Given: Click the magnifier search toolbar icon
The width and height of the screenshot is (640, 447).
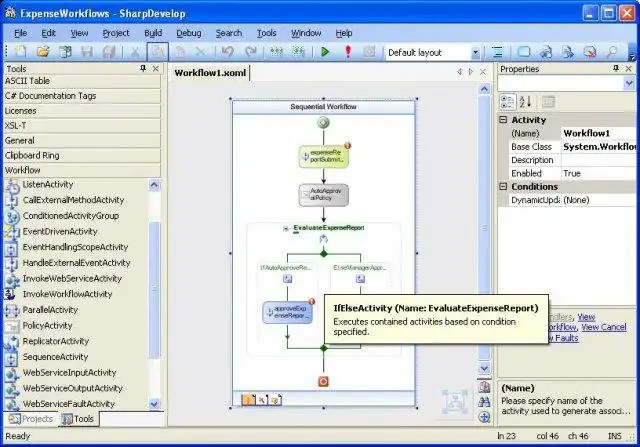Looking at the screenshot, I should tap(611, 52).
